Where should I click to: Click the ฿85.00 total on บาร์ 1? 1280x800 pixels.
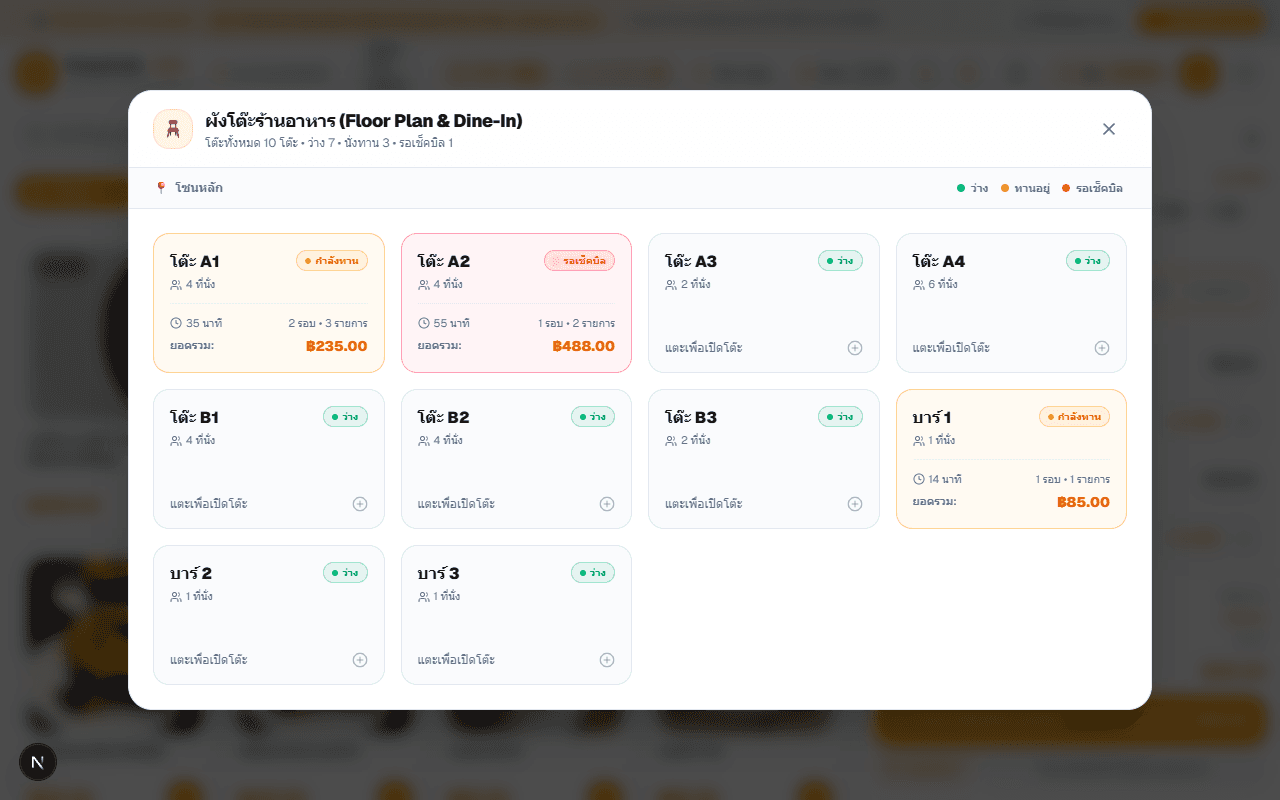click(x=1083, y=502)
